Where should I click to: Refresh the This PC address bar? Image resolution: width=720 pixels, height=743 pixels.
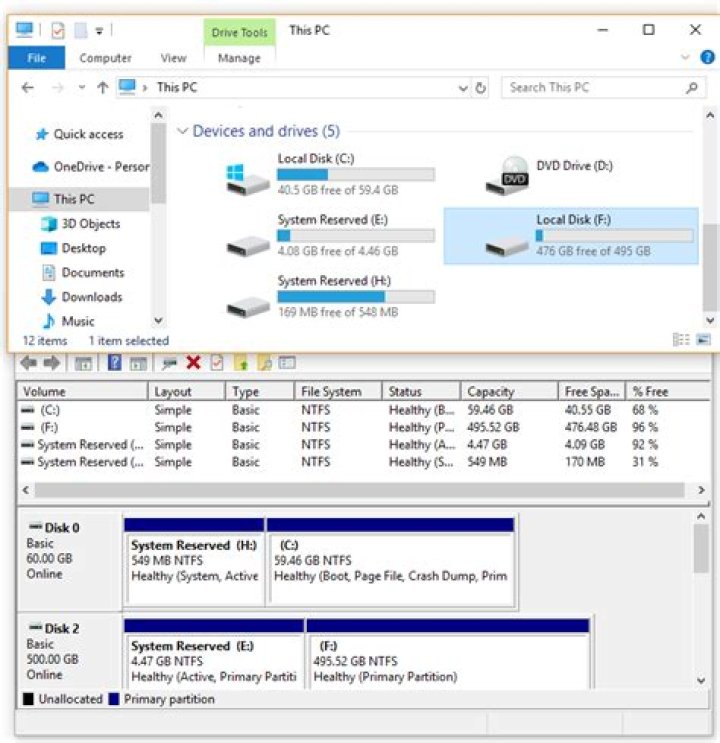pos(481,88)
